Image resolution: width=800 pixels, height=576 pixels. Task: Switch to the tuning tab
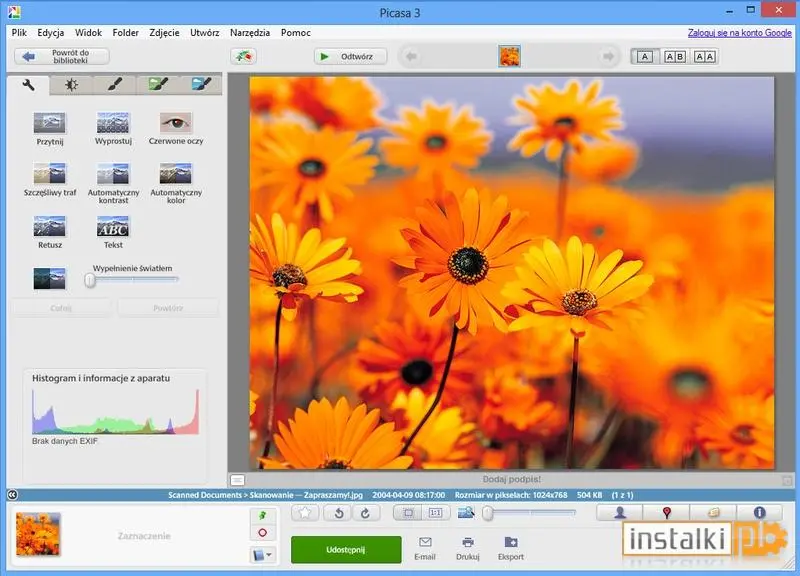tap(72, 86)
